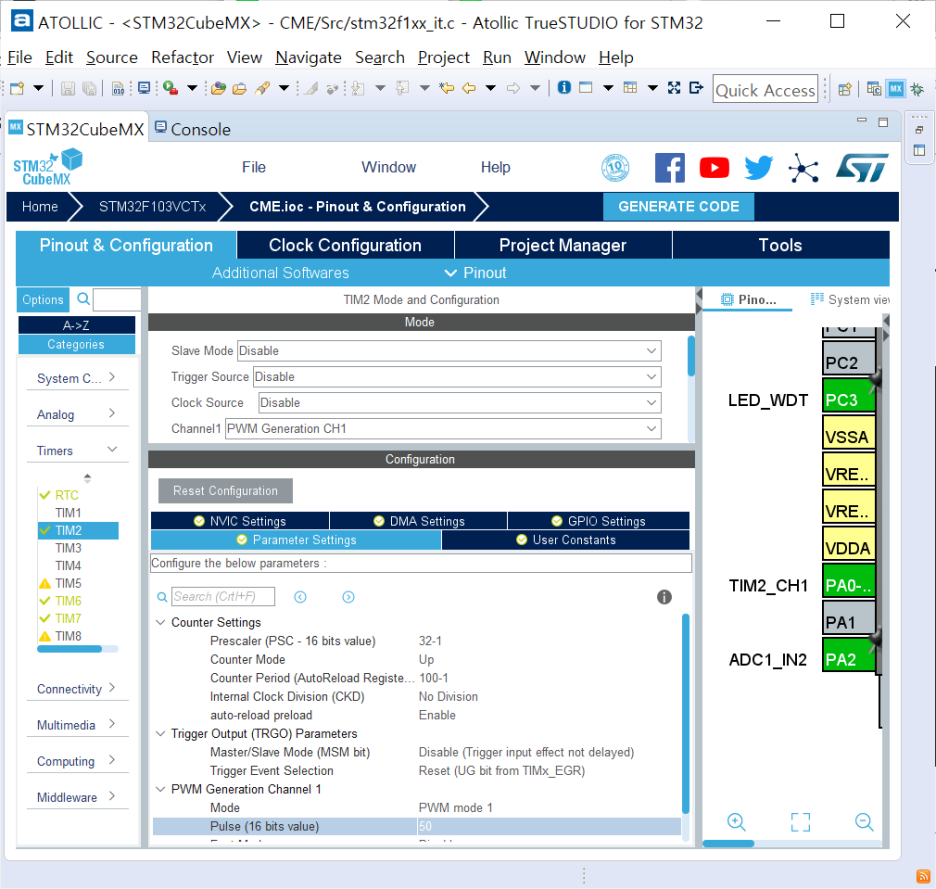This screenshot has width=936, height=889.
Task: Click the Open Perspective toolbar icon
Action: [844, 89]
